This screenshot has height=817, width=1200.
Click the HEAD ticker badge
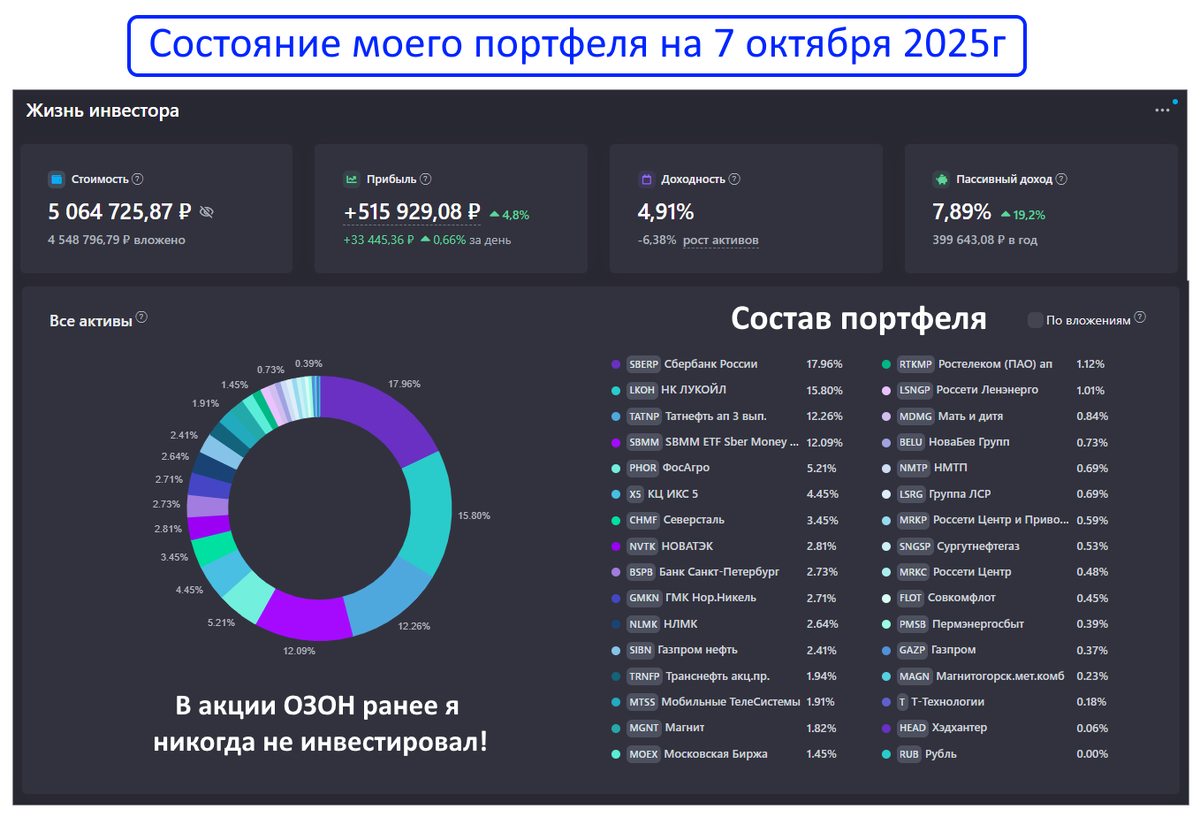912,728
